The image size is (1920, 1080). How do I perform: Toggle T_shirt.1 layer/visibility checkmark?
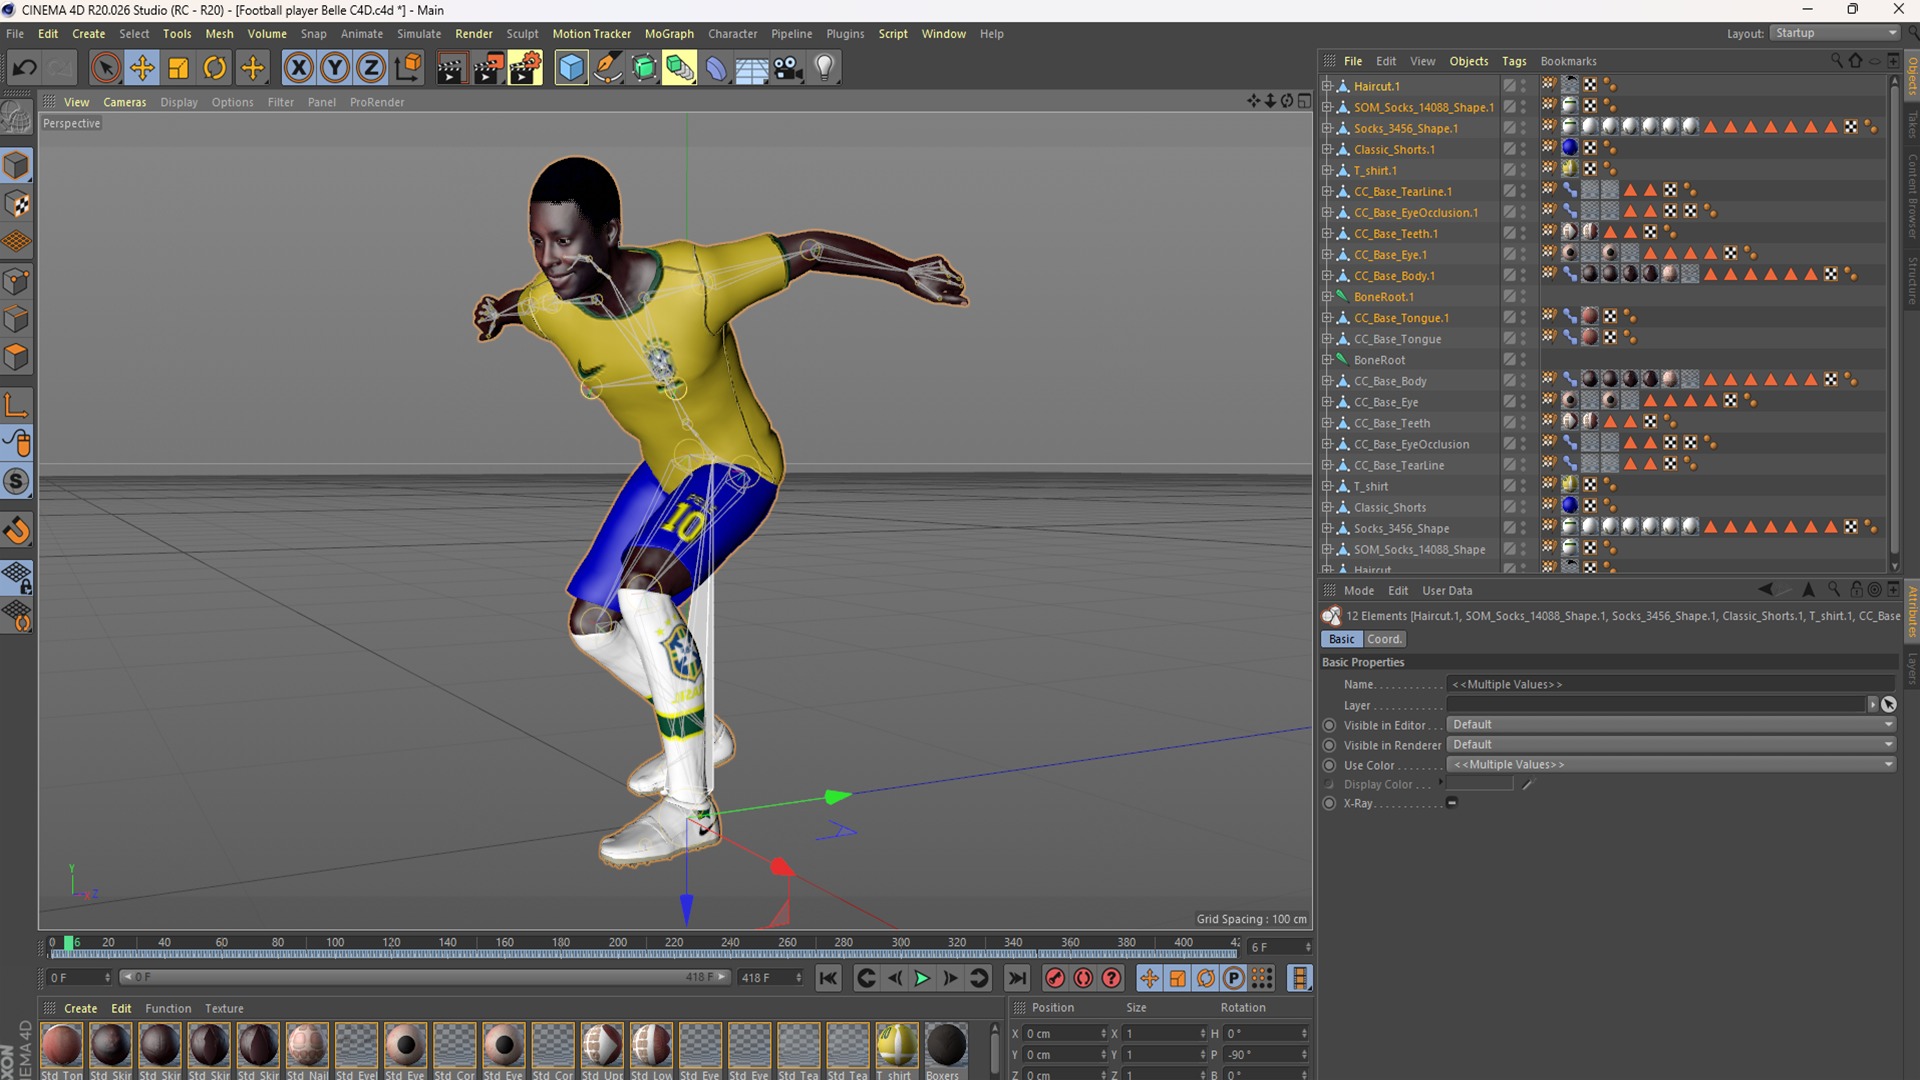click(1509, 170)
